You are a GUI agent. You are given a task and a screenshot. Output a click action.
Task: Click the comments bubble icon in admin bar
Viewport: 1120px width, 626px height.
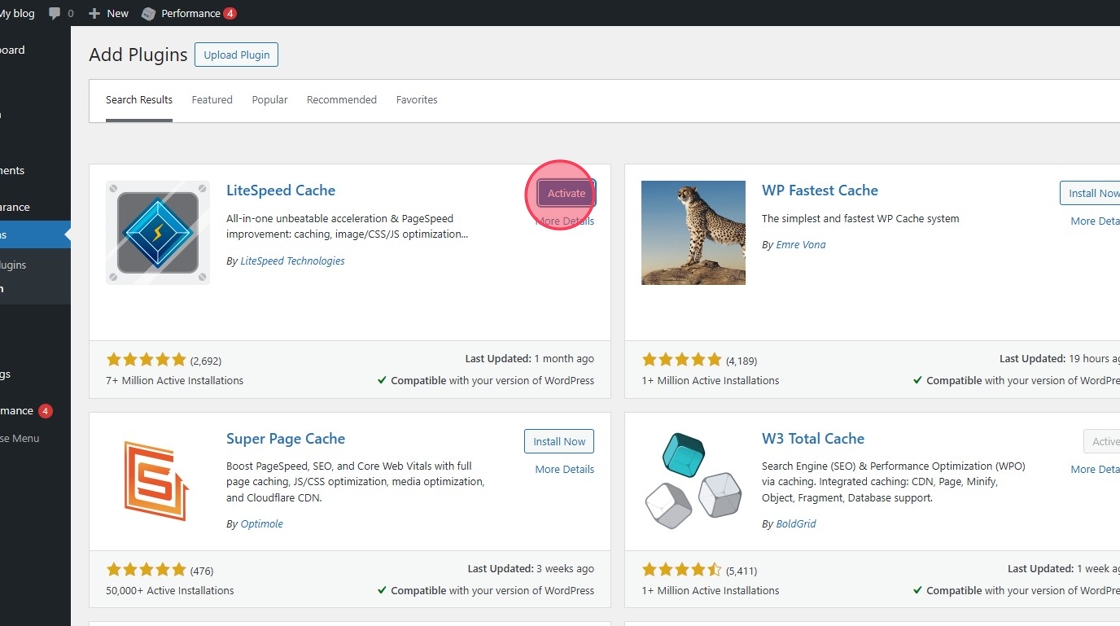pos(54,13)
